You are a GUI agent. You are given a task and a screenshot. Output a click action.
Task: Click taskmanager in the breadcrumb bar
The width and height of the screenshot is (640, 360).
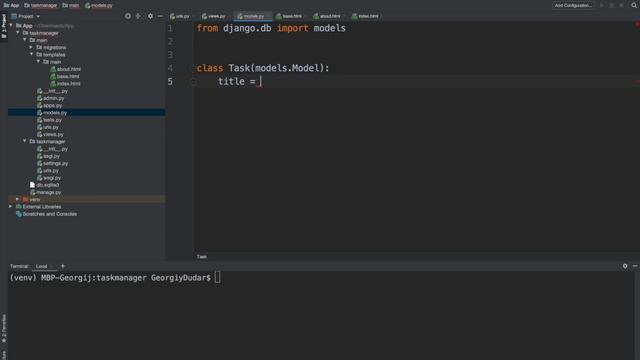coord(40,5)
